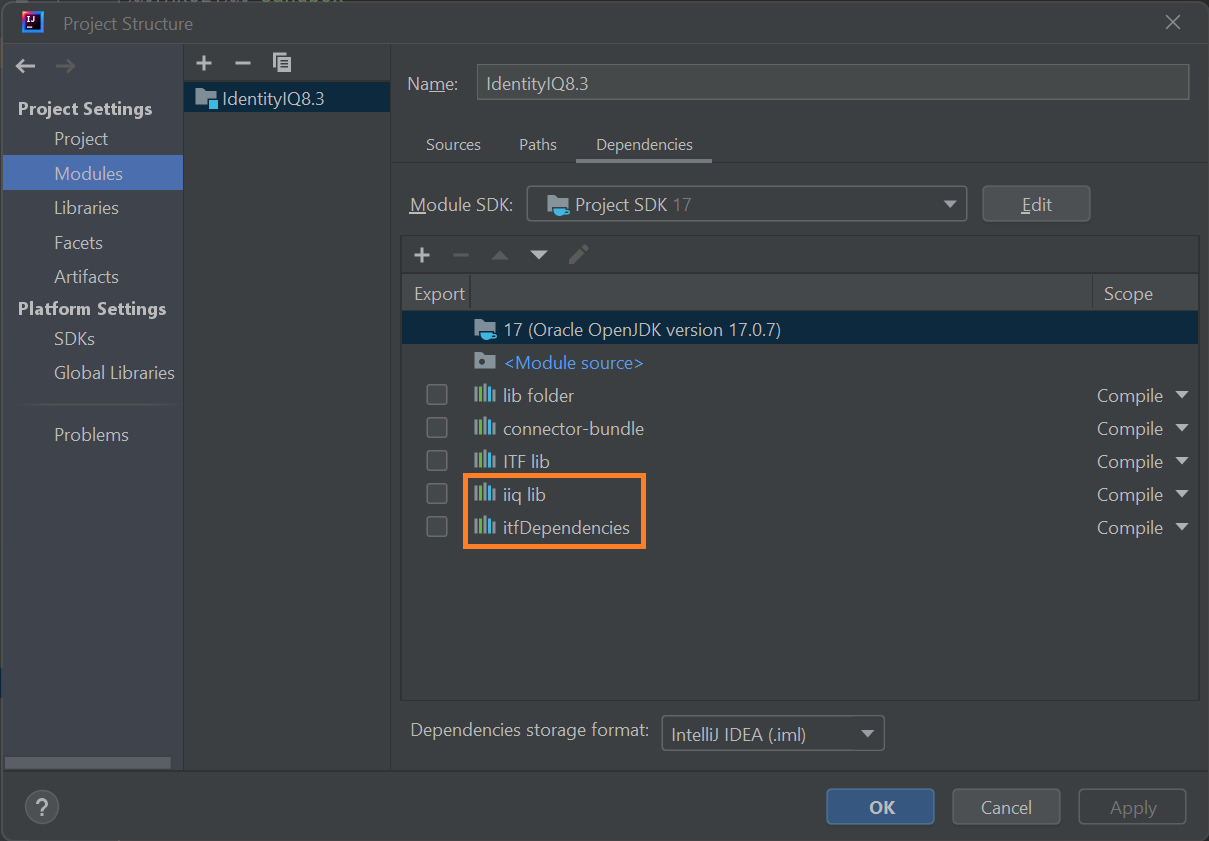Add a new module with plus icon

[x=204, y=63]
